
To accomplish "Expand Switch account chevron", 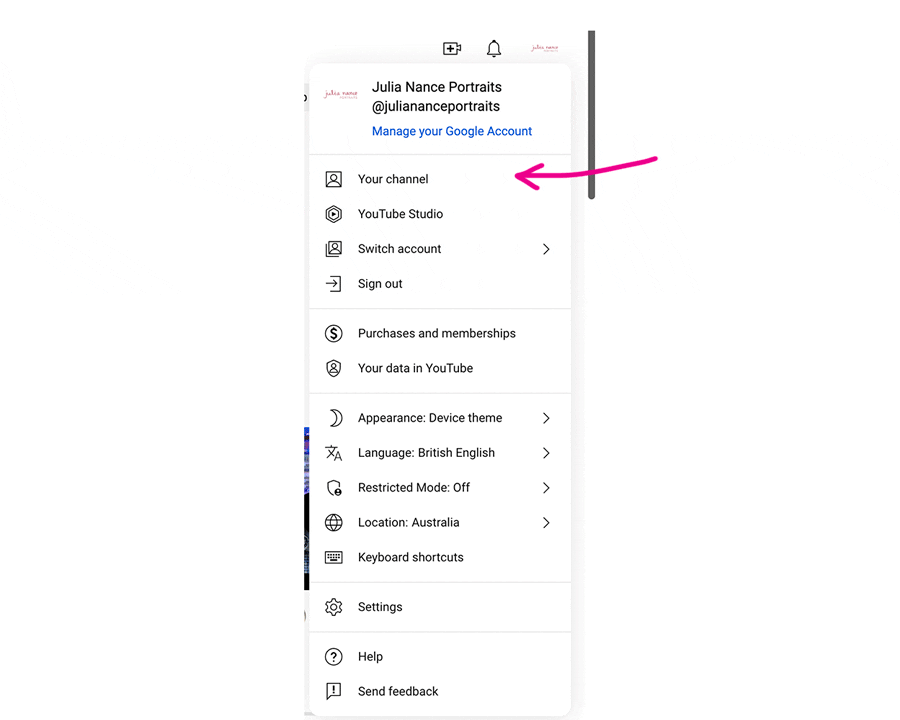I will click(x=546, y=249).
